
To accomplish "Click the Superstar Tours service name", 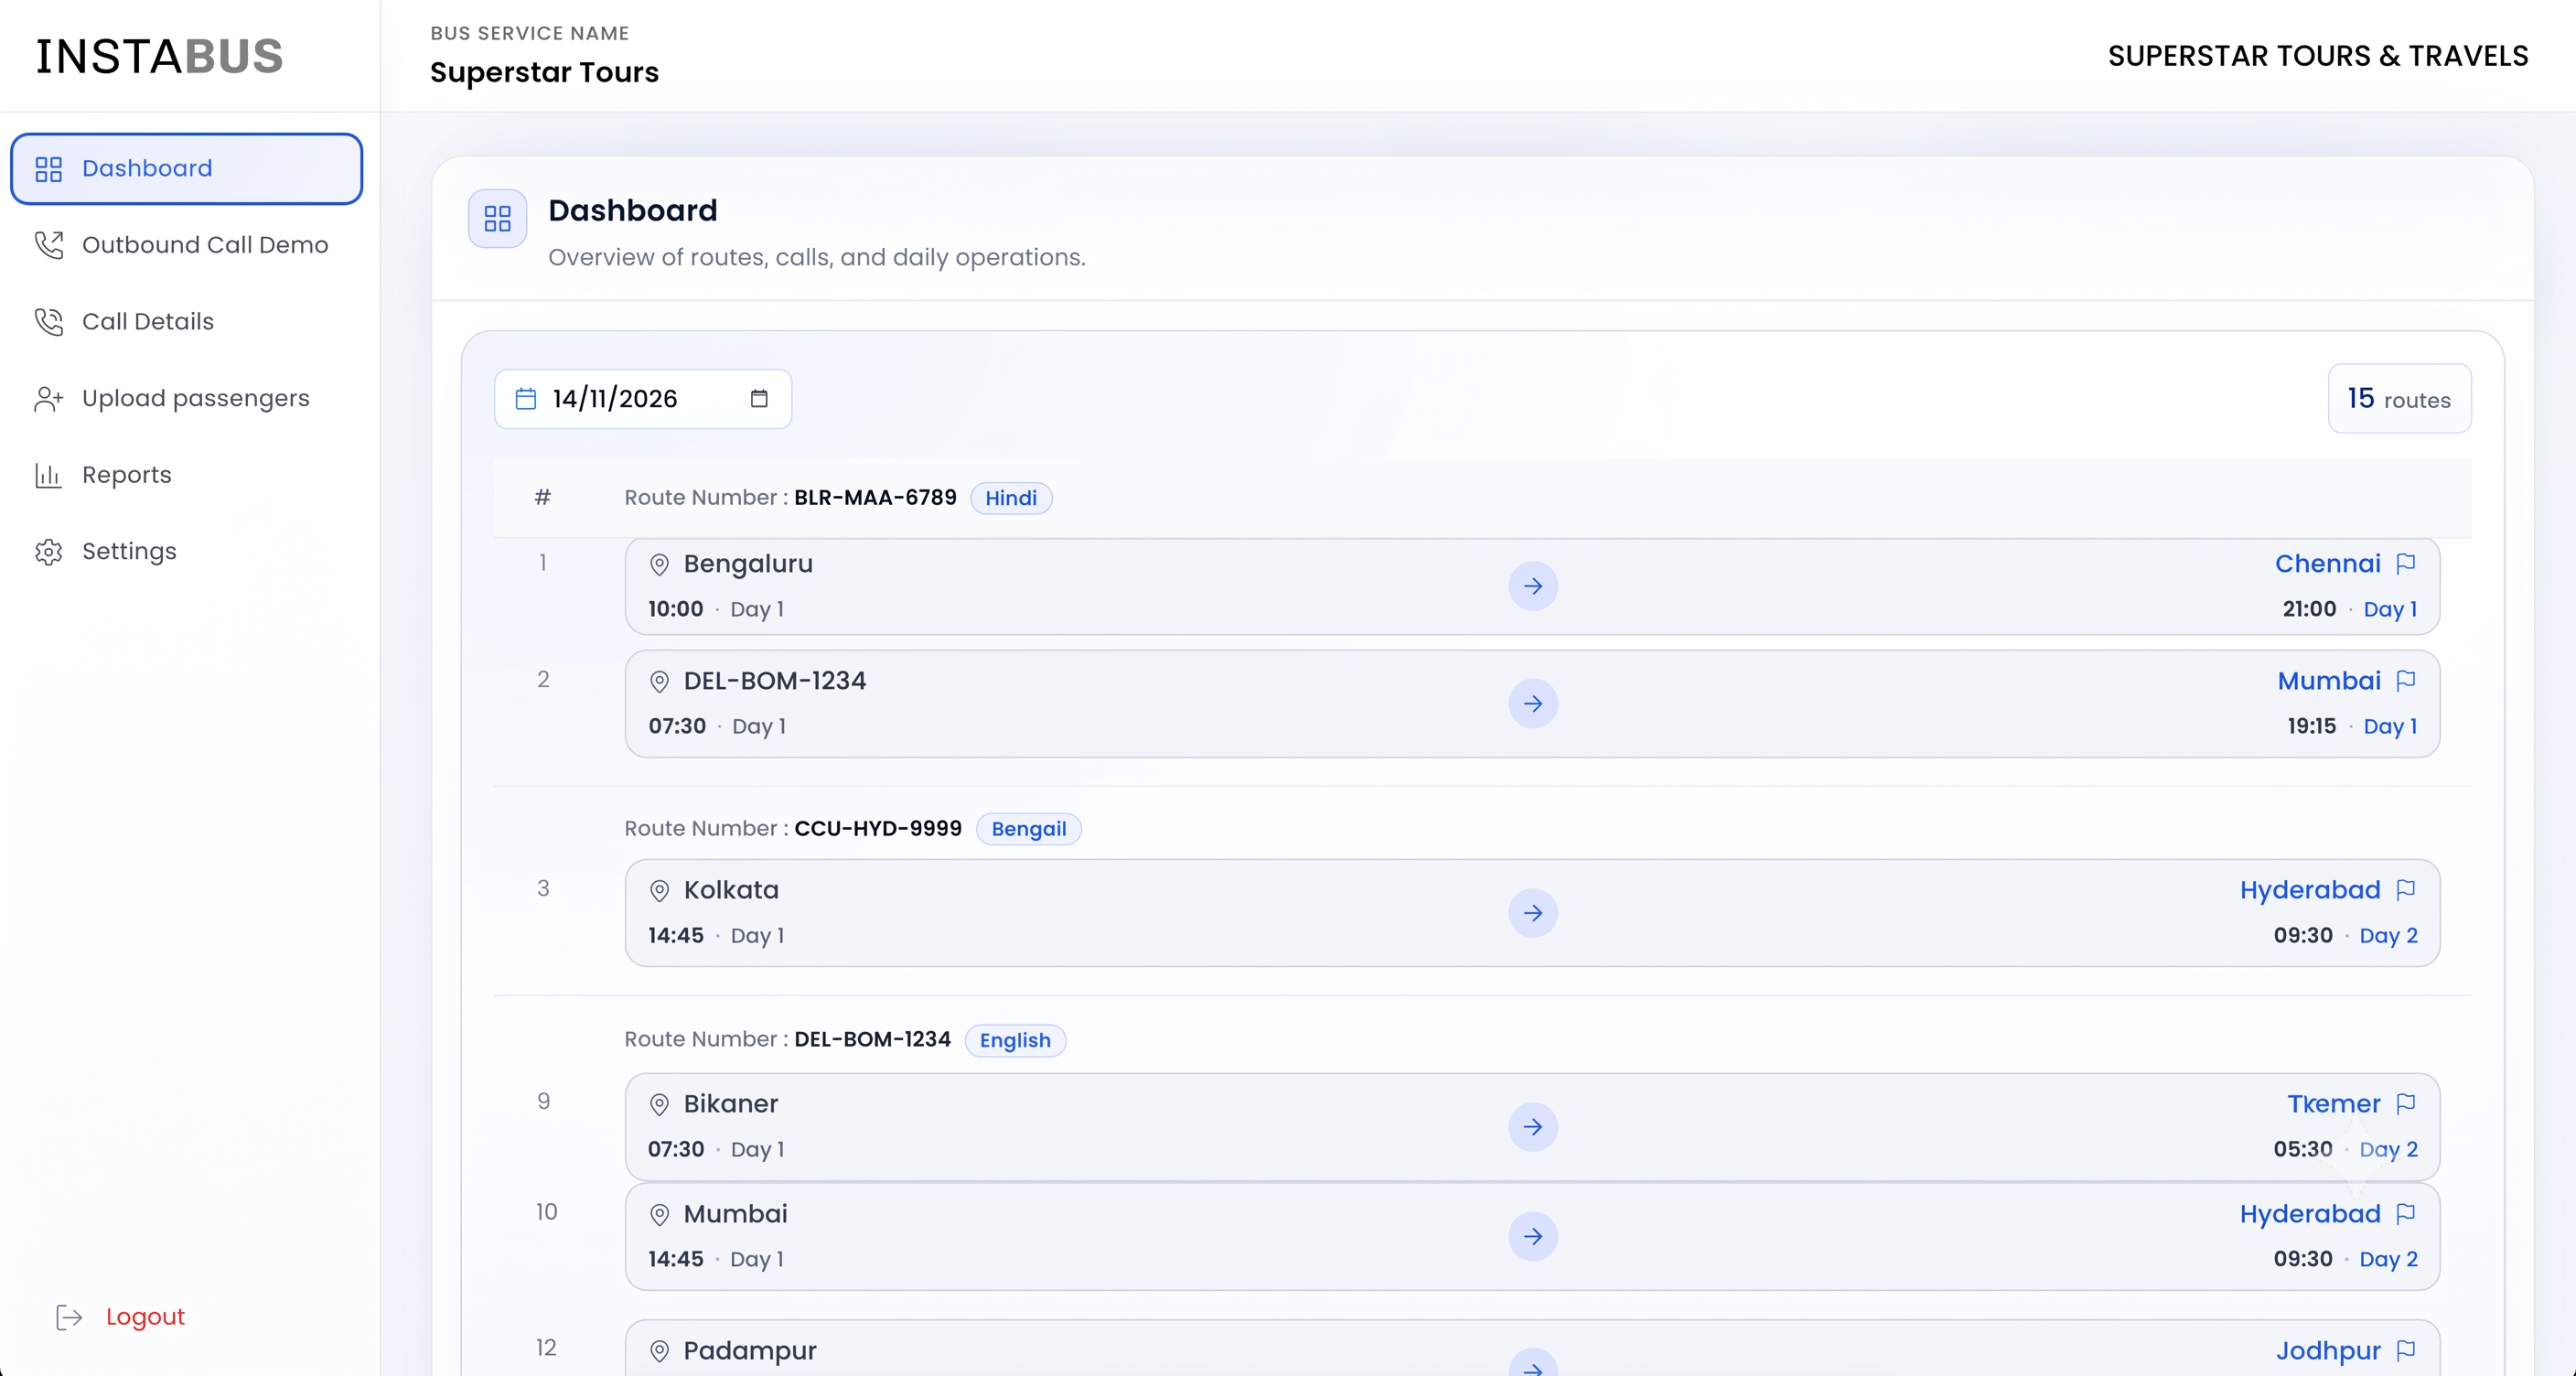I will (x=544, y=72).
